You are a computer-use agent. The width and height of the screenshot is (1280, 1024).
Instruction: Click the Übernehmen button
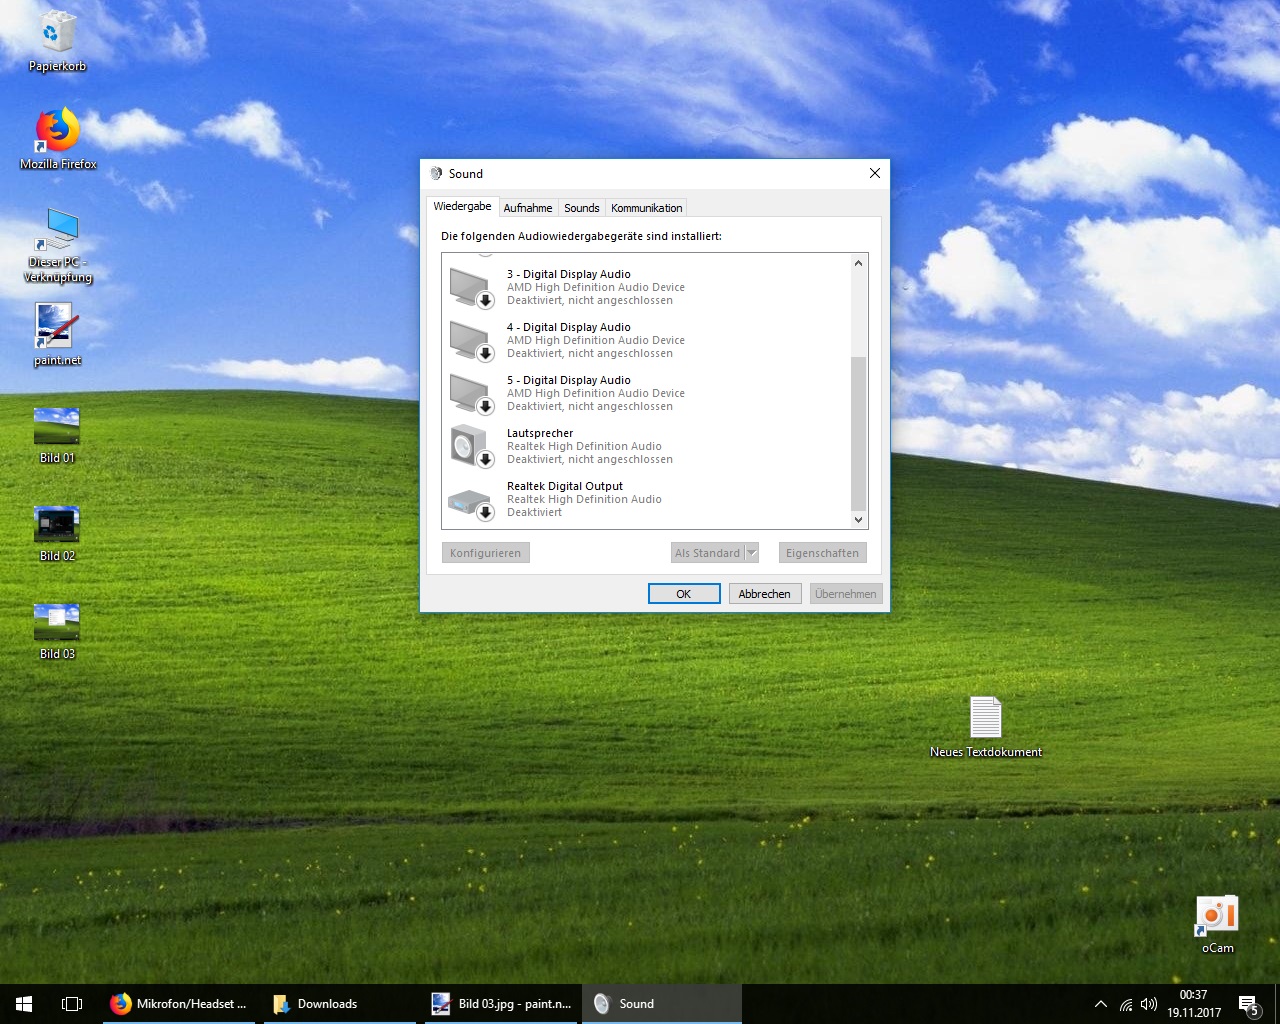(x=846, y=594)
